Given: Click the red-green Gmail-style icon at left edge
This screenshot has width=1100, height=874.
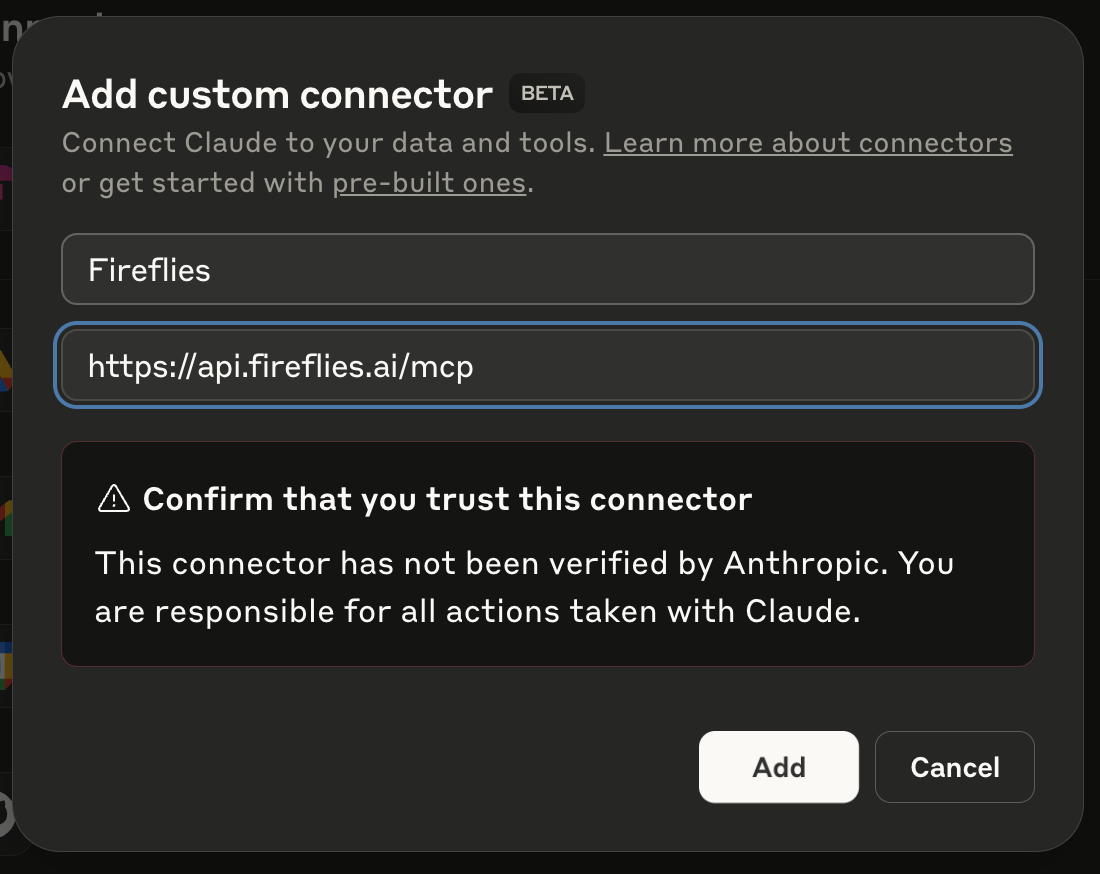Looking at the screenshot, I should [x=6, y=518].
